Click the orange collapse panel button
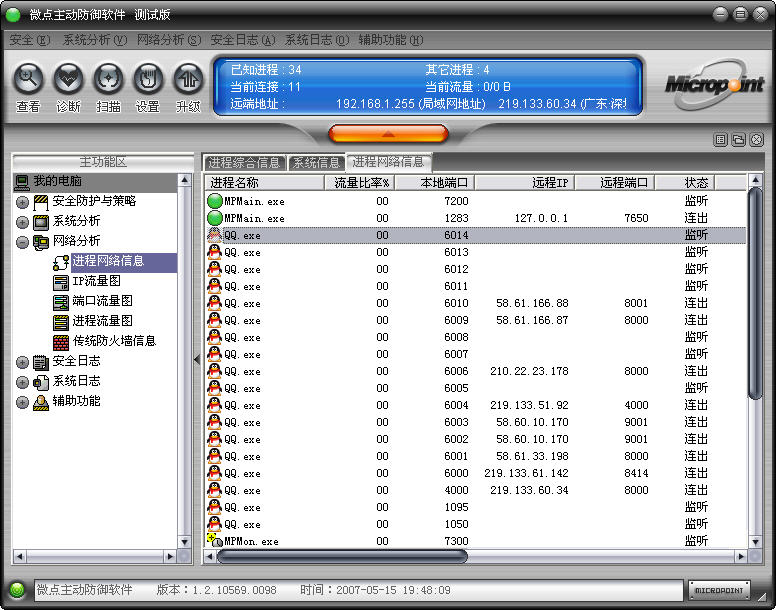 [388, 134]
